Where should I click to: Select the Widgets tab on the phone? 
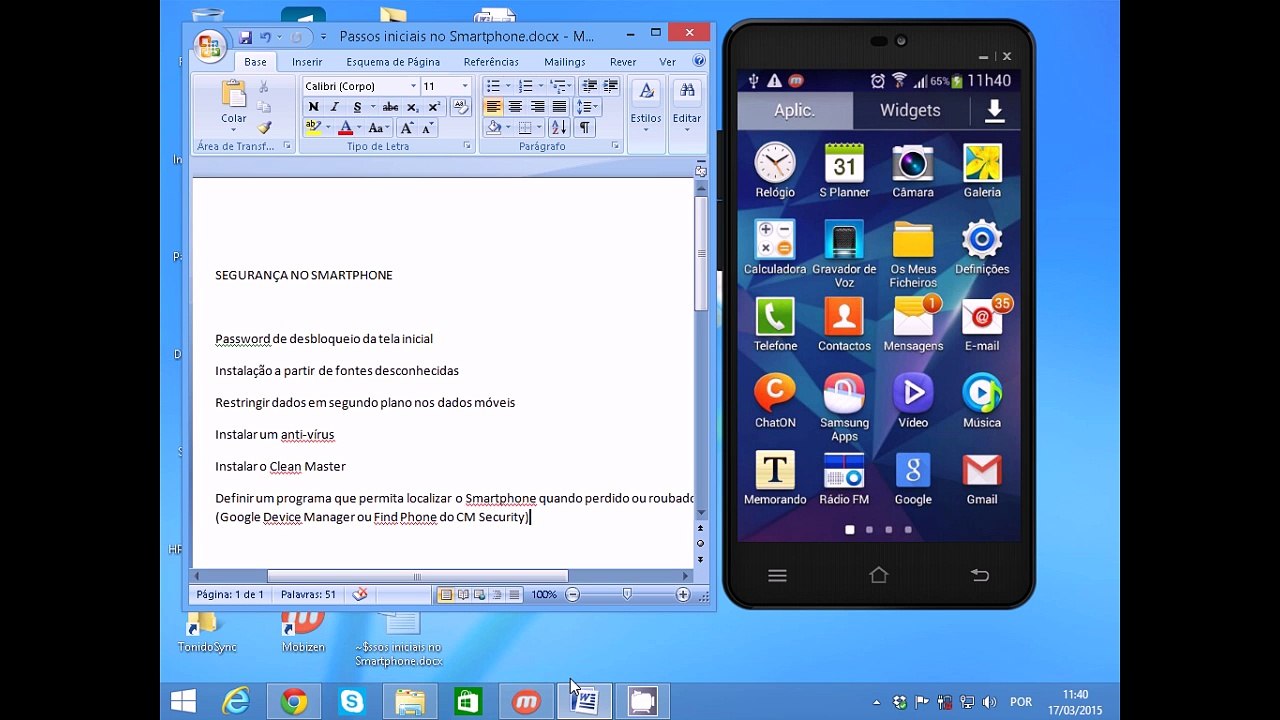pyautogui.click(x=910, y=111)
